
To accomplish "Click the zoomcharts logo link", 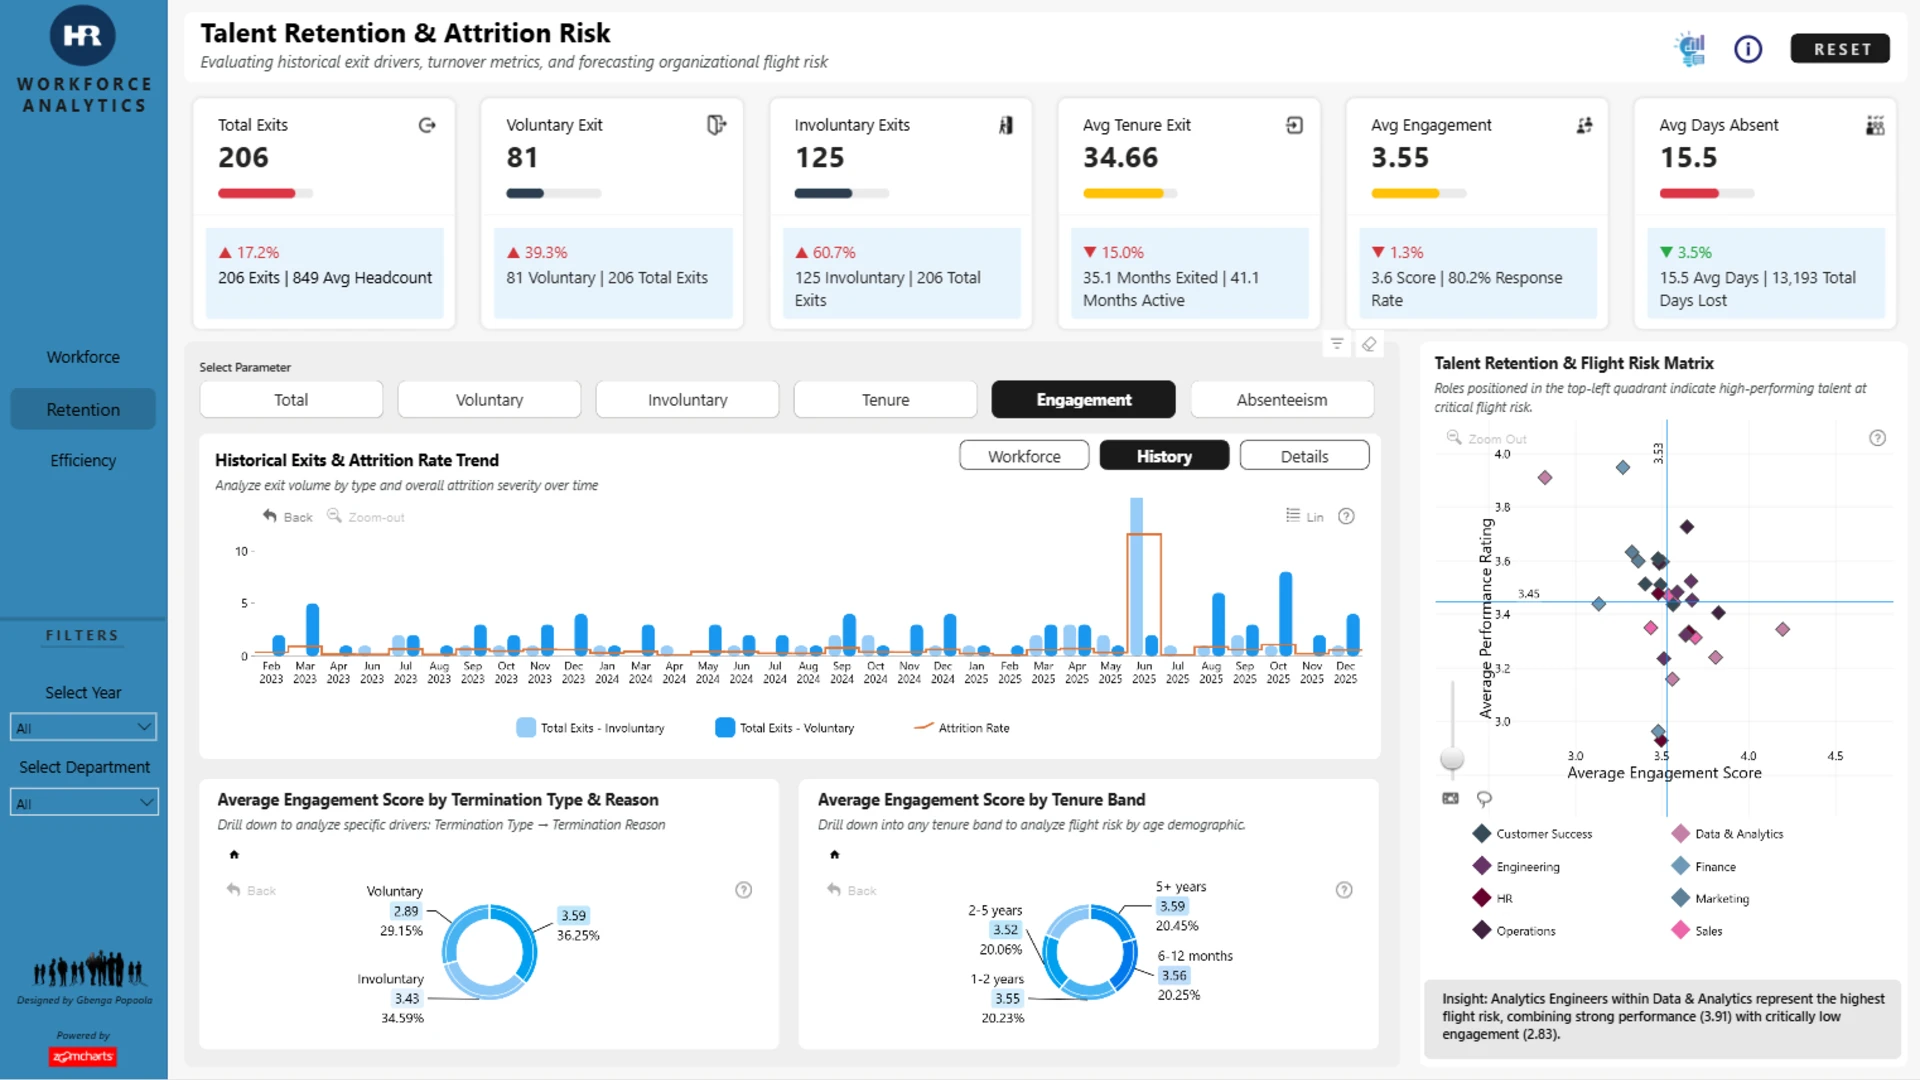I will pos(83,1056).
